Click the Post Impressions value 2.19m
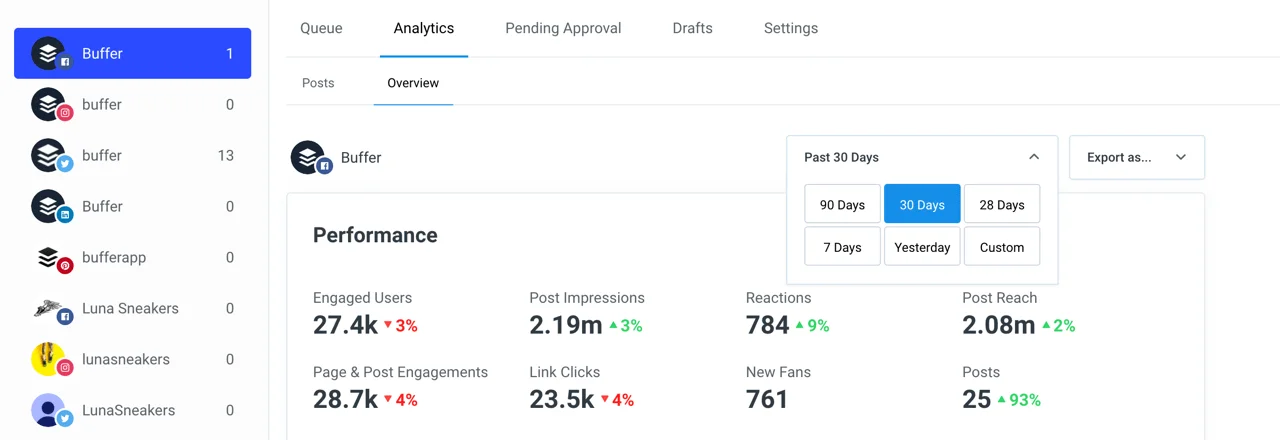Viewport: 1280px width, 440px height. click(566, 325)
